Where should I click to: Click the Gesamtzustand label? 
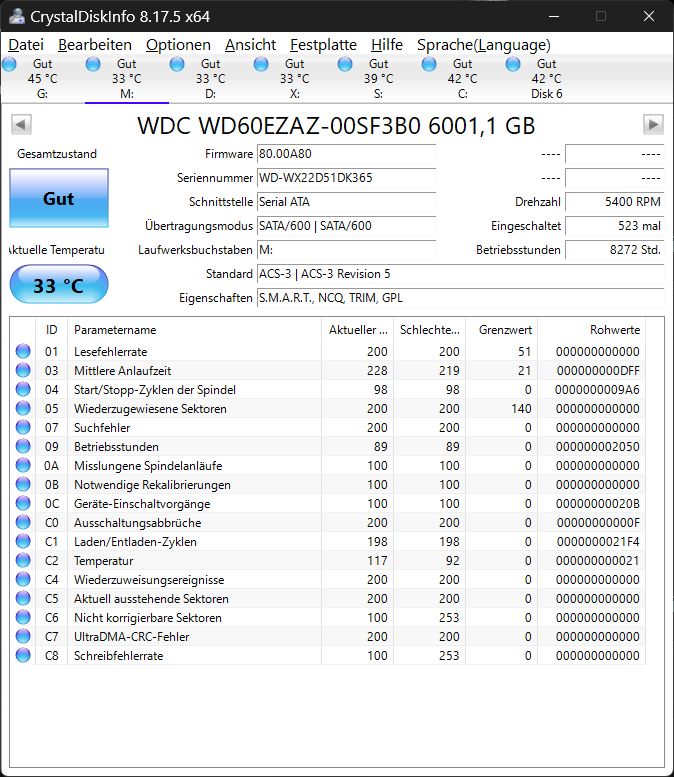pyautogui.click(x=57, y=154)
